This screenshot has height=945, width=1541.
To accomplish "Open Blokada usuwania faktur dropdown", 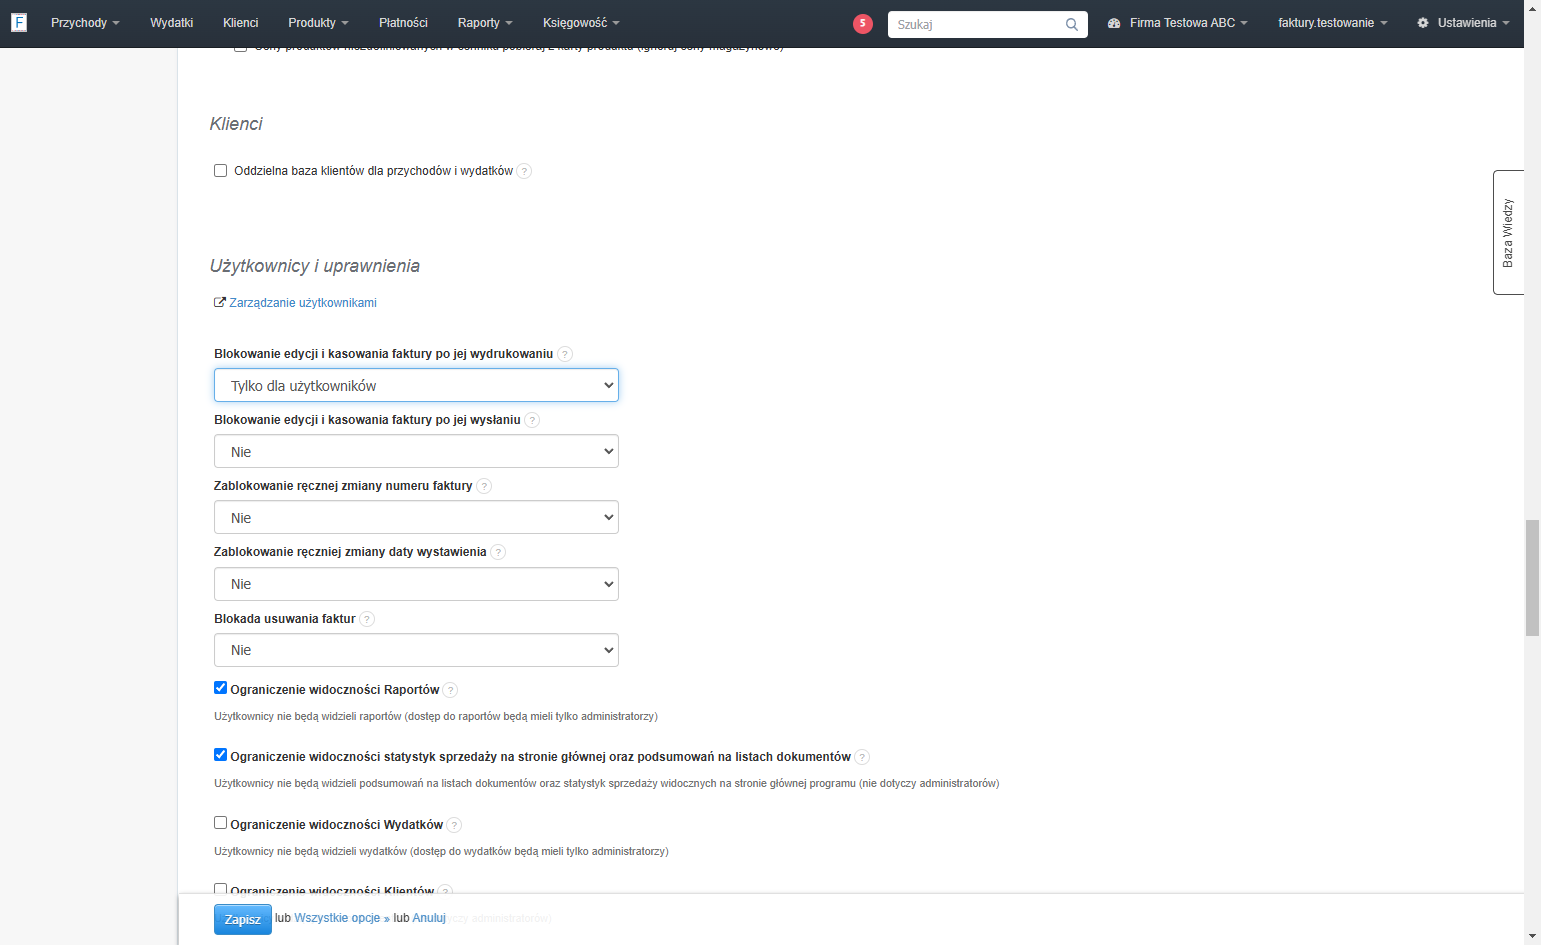I will [416, 650].
